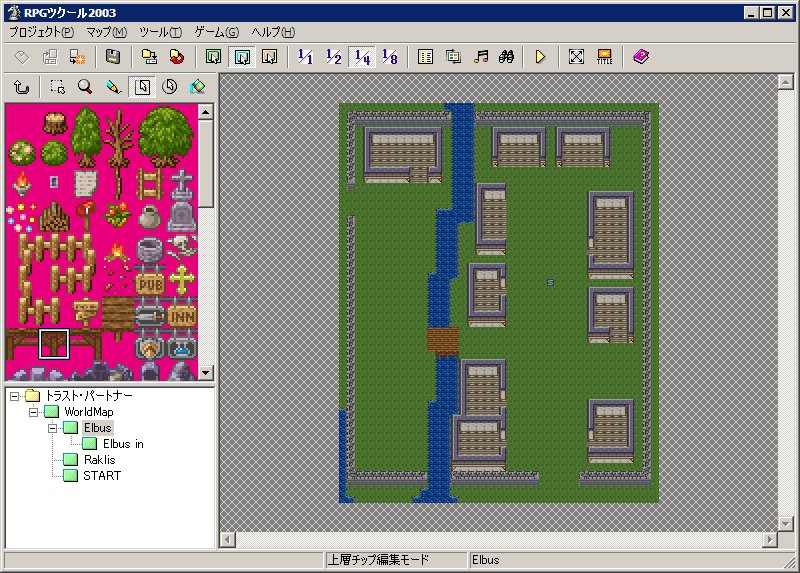Set map zoom to 1/2 scale
Screen dimensions: 800x573
333,57
